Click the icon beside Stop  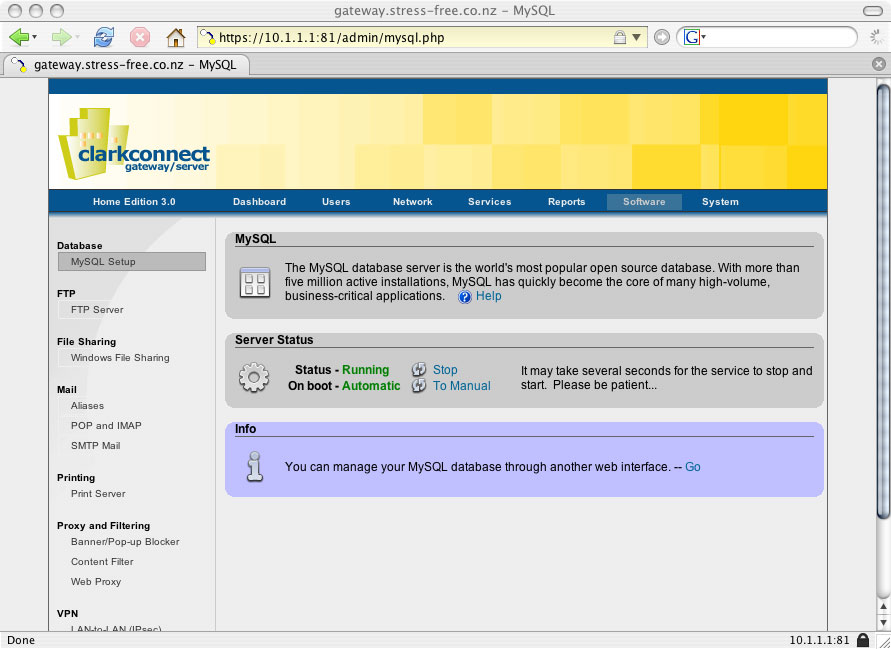point(419,369)
